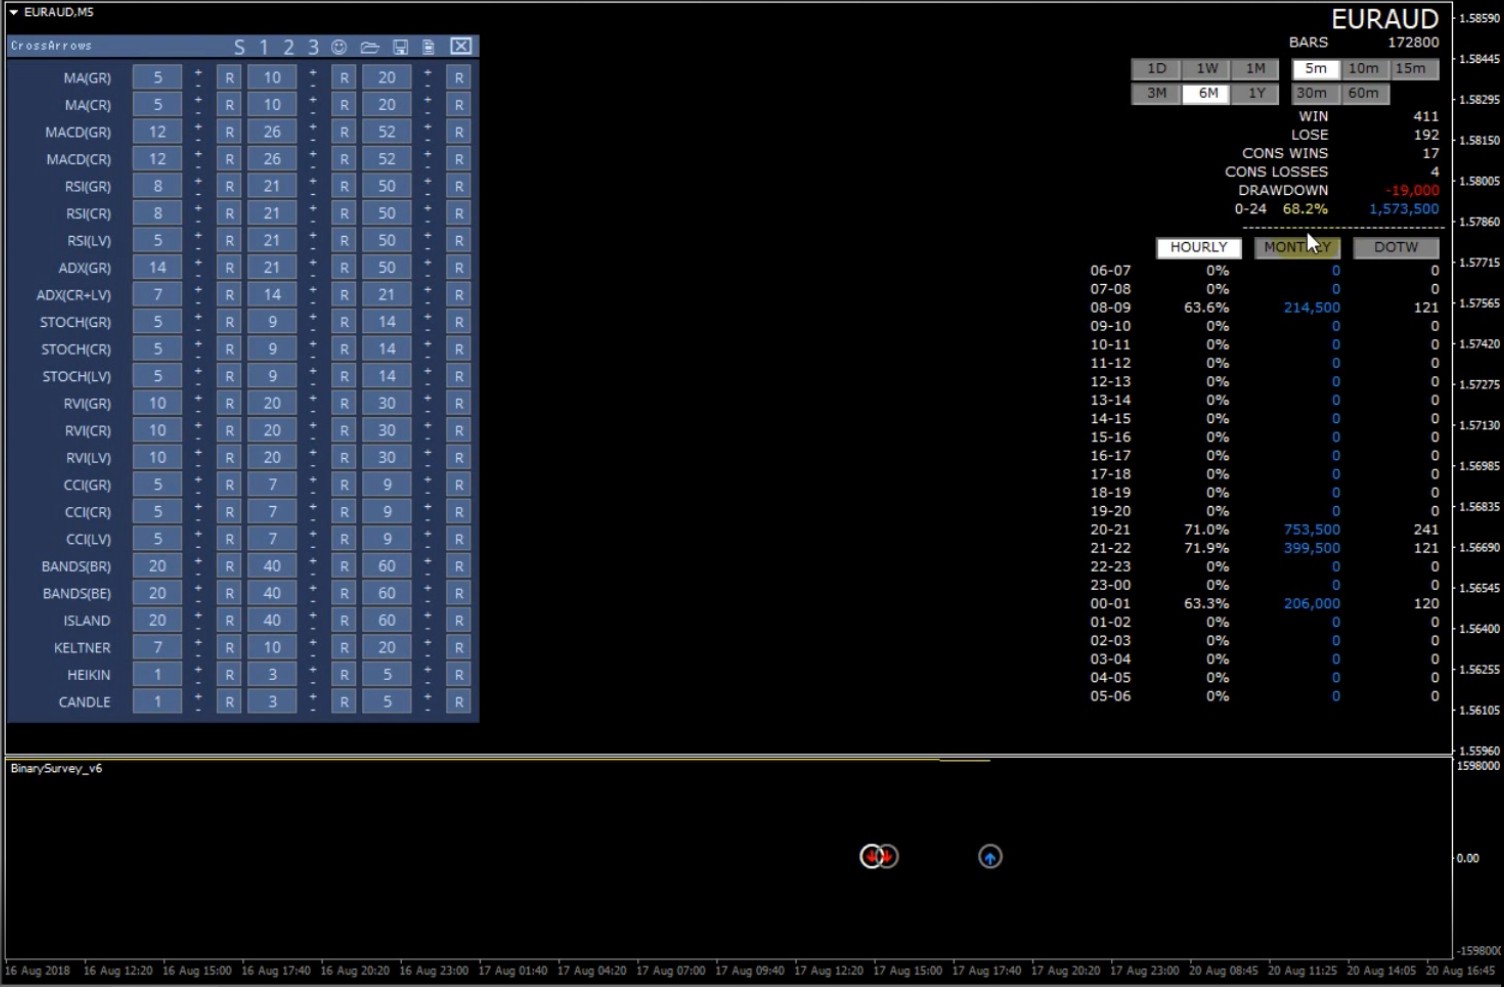Click R button right of RSI(LV) value 50
Image resolution: width=1504 pixels, height=987 pixels.
click(459, 241)
